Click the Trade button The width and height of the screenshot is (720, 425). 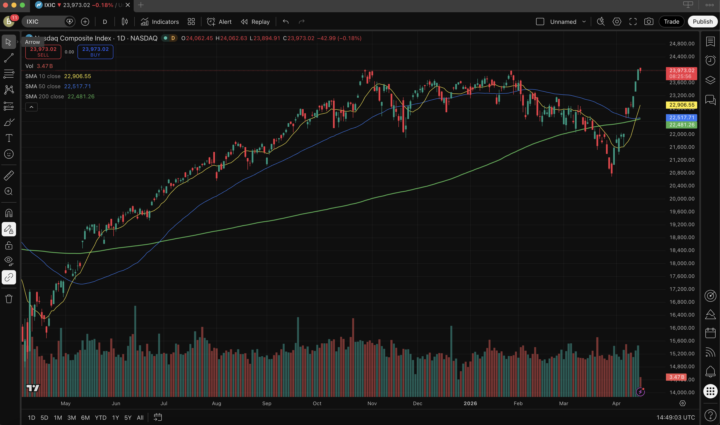tap(671, 22)
